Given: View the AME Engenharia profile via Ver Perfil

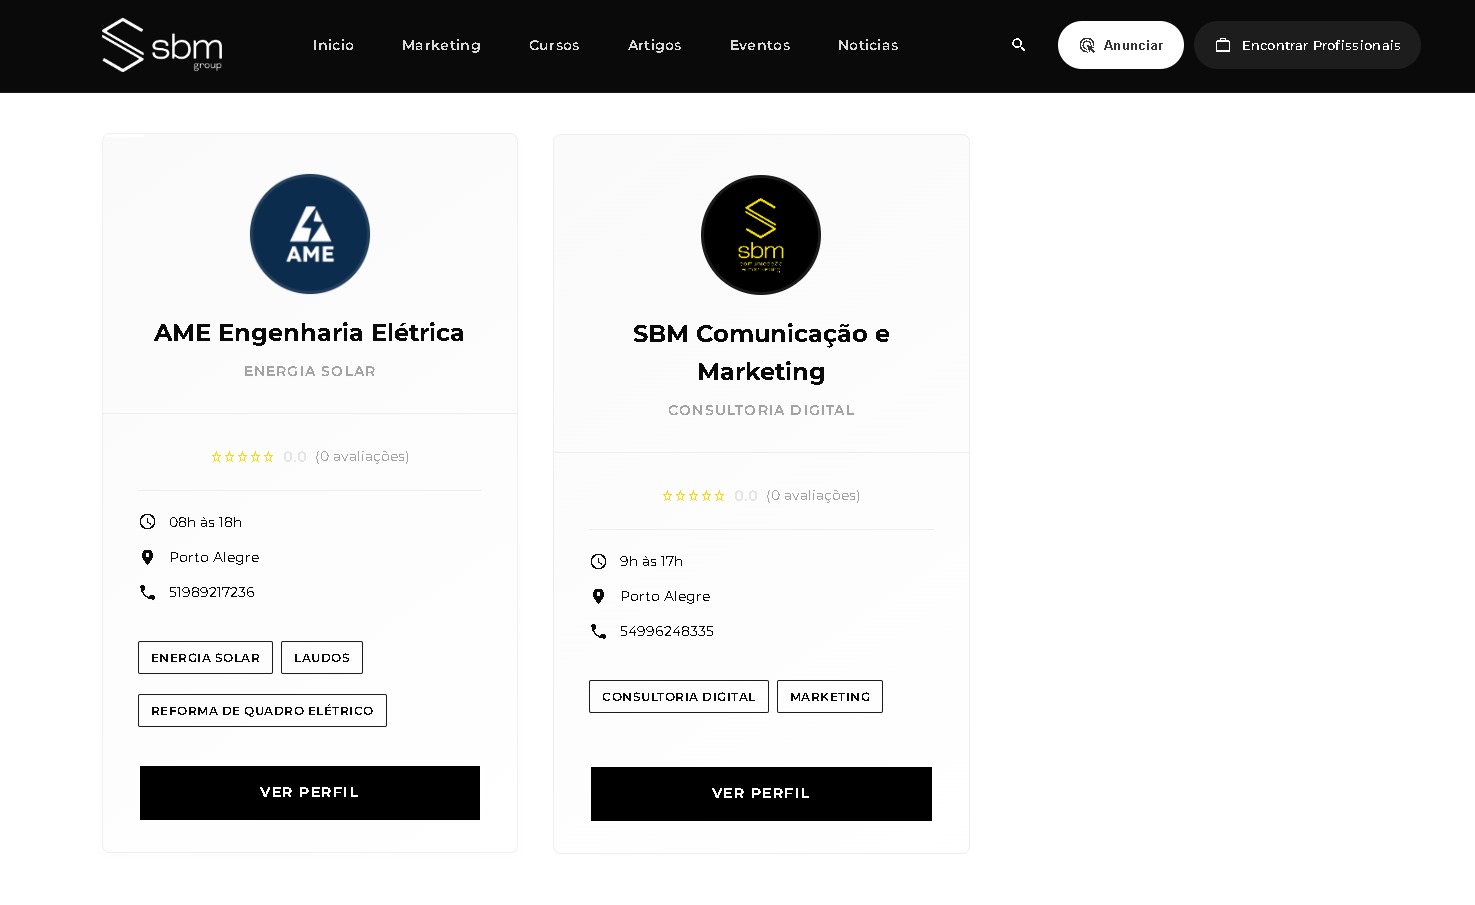Looking at the screenshot, I should [x=310, y=793].
